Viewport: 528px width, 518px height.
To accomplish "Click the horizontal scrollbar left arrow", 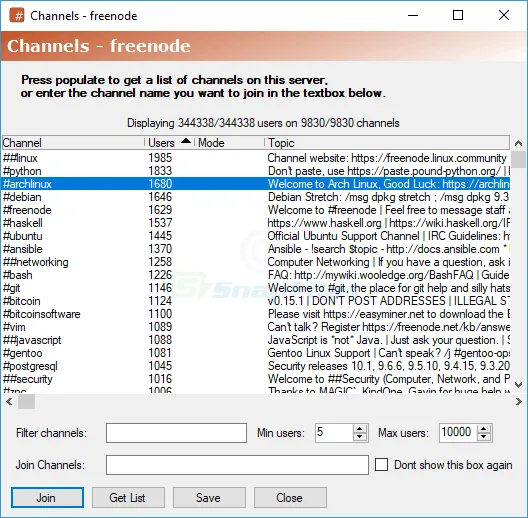I will (x=9, y=401).
